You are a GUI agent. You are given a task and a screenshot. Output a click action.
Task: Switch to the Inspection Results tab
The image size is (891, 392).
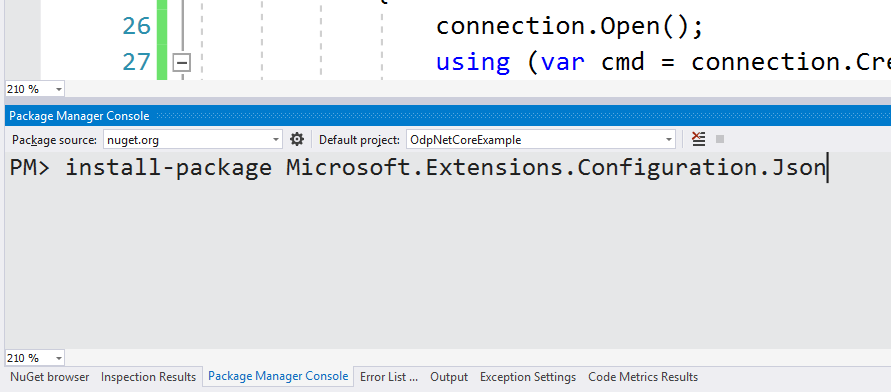pos(148,377)
